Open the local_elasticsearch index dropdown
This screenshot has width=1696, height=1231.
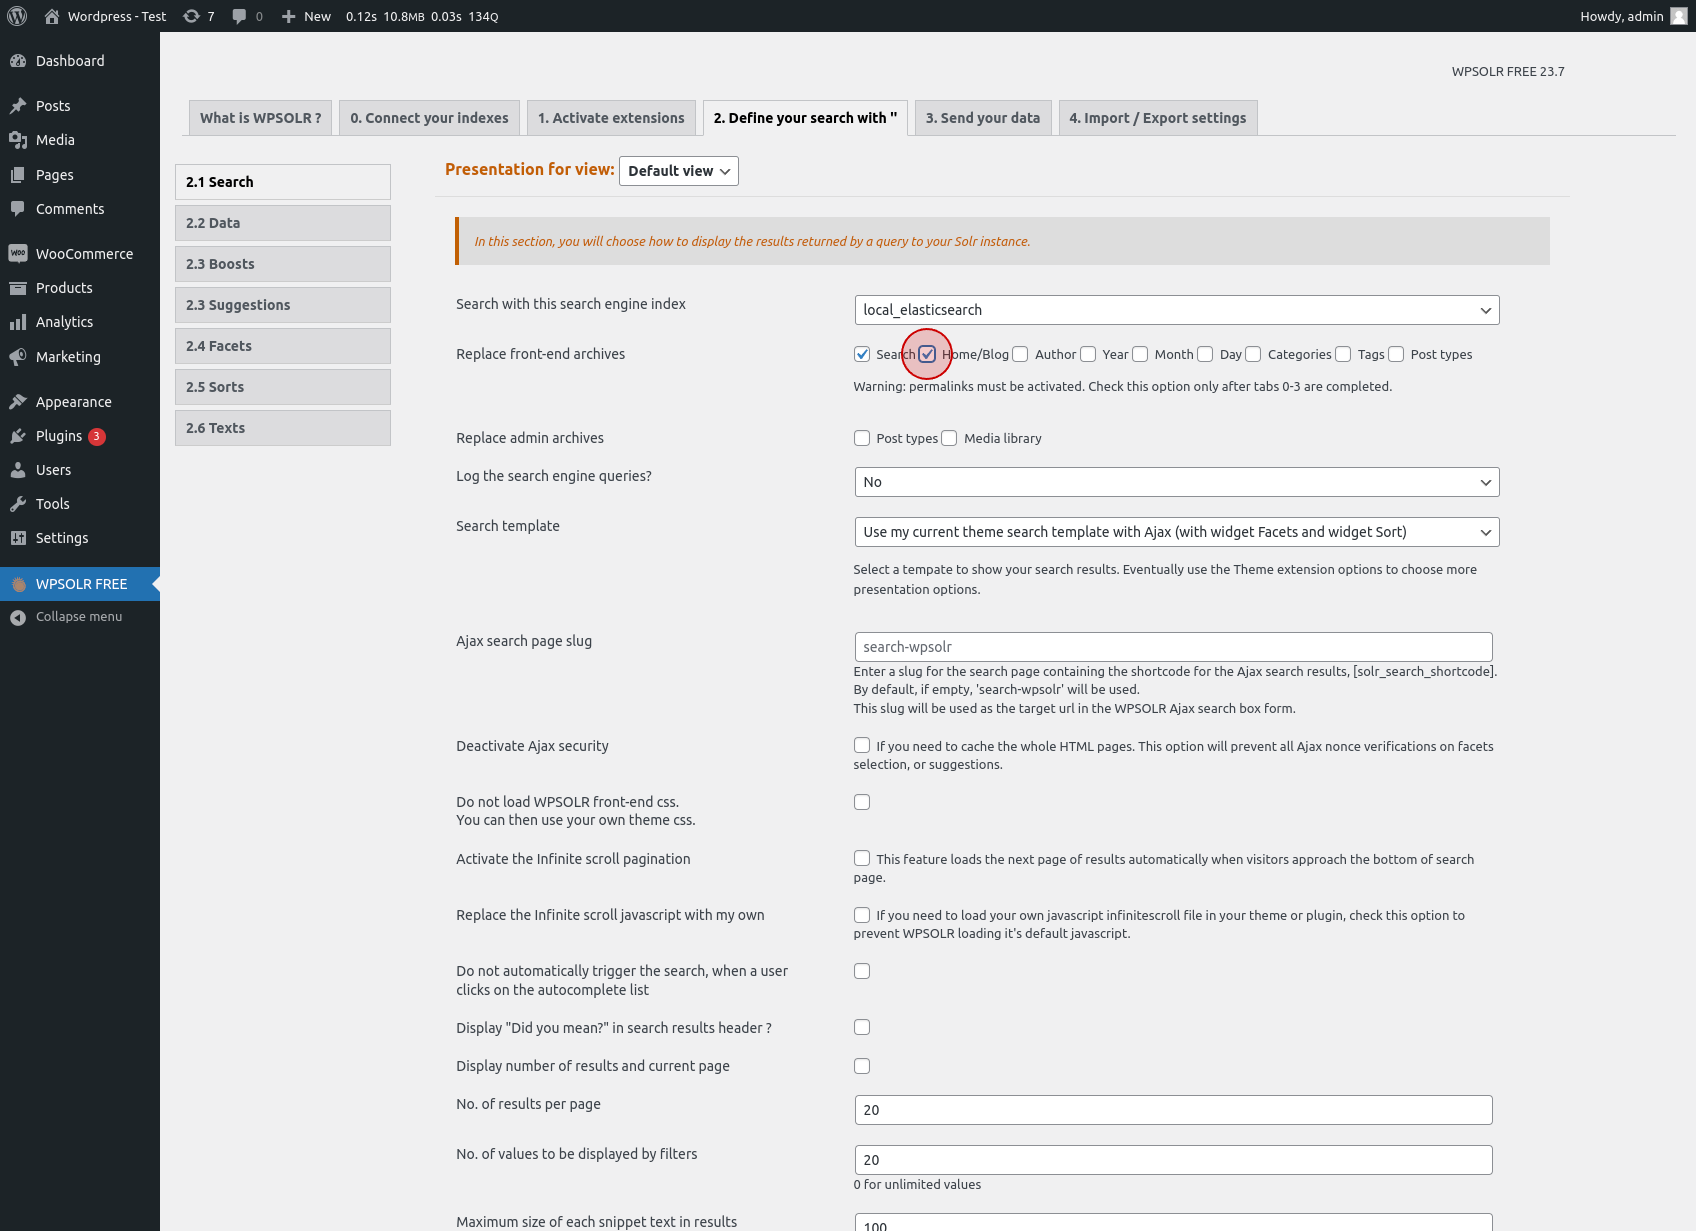click(1177, 310)
